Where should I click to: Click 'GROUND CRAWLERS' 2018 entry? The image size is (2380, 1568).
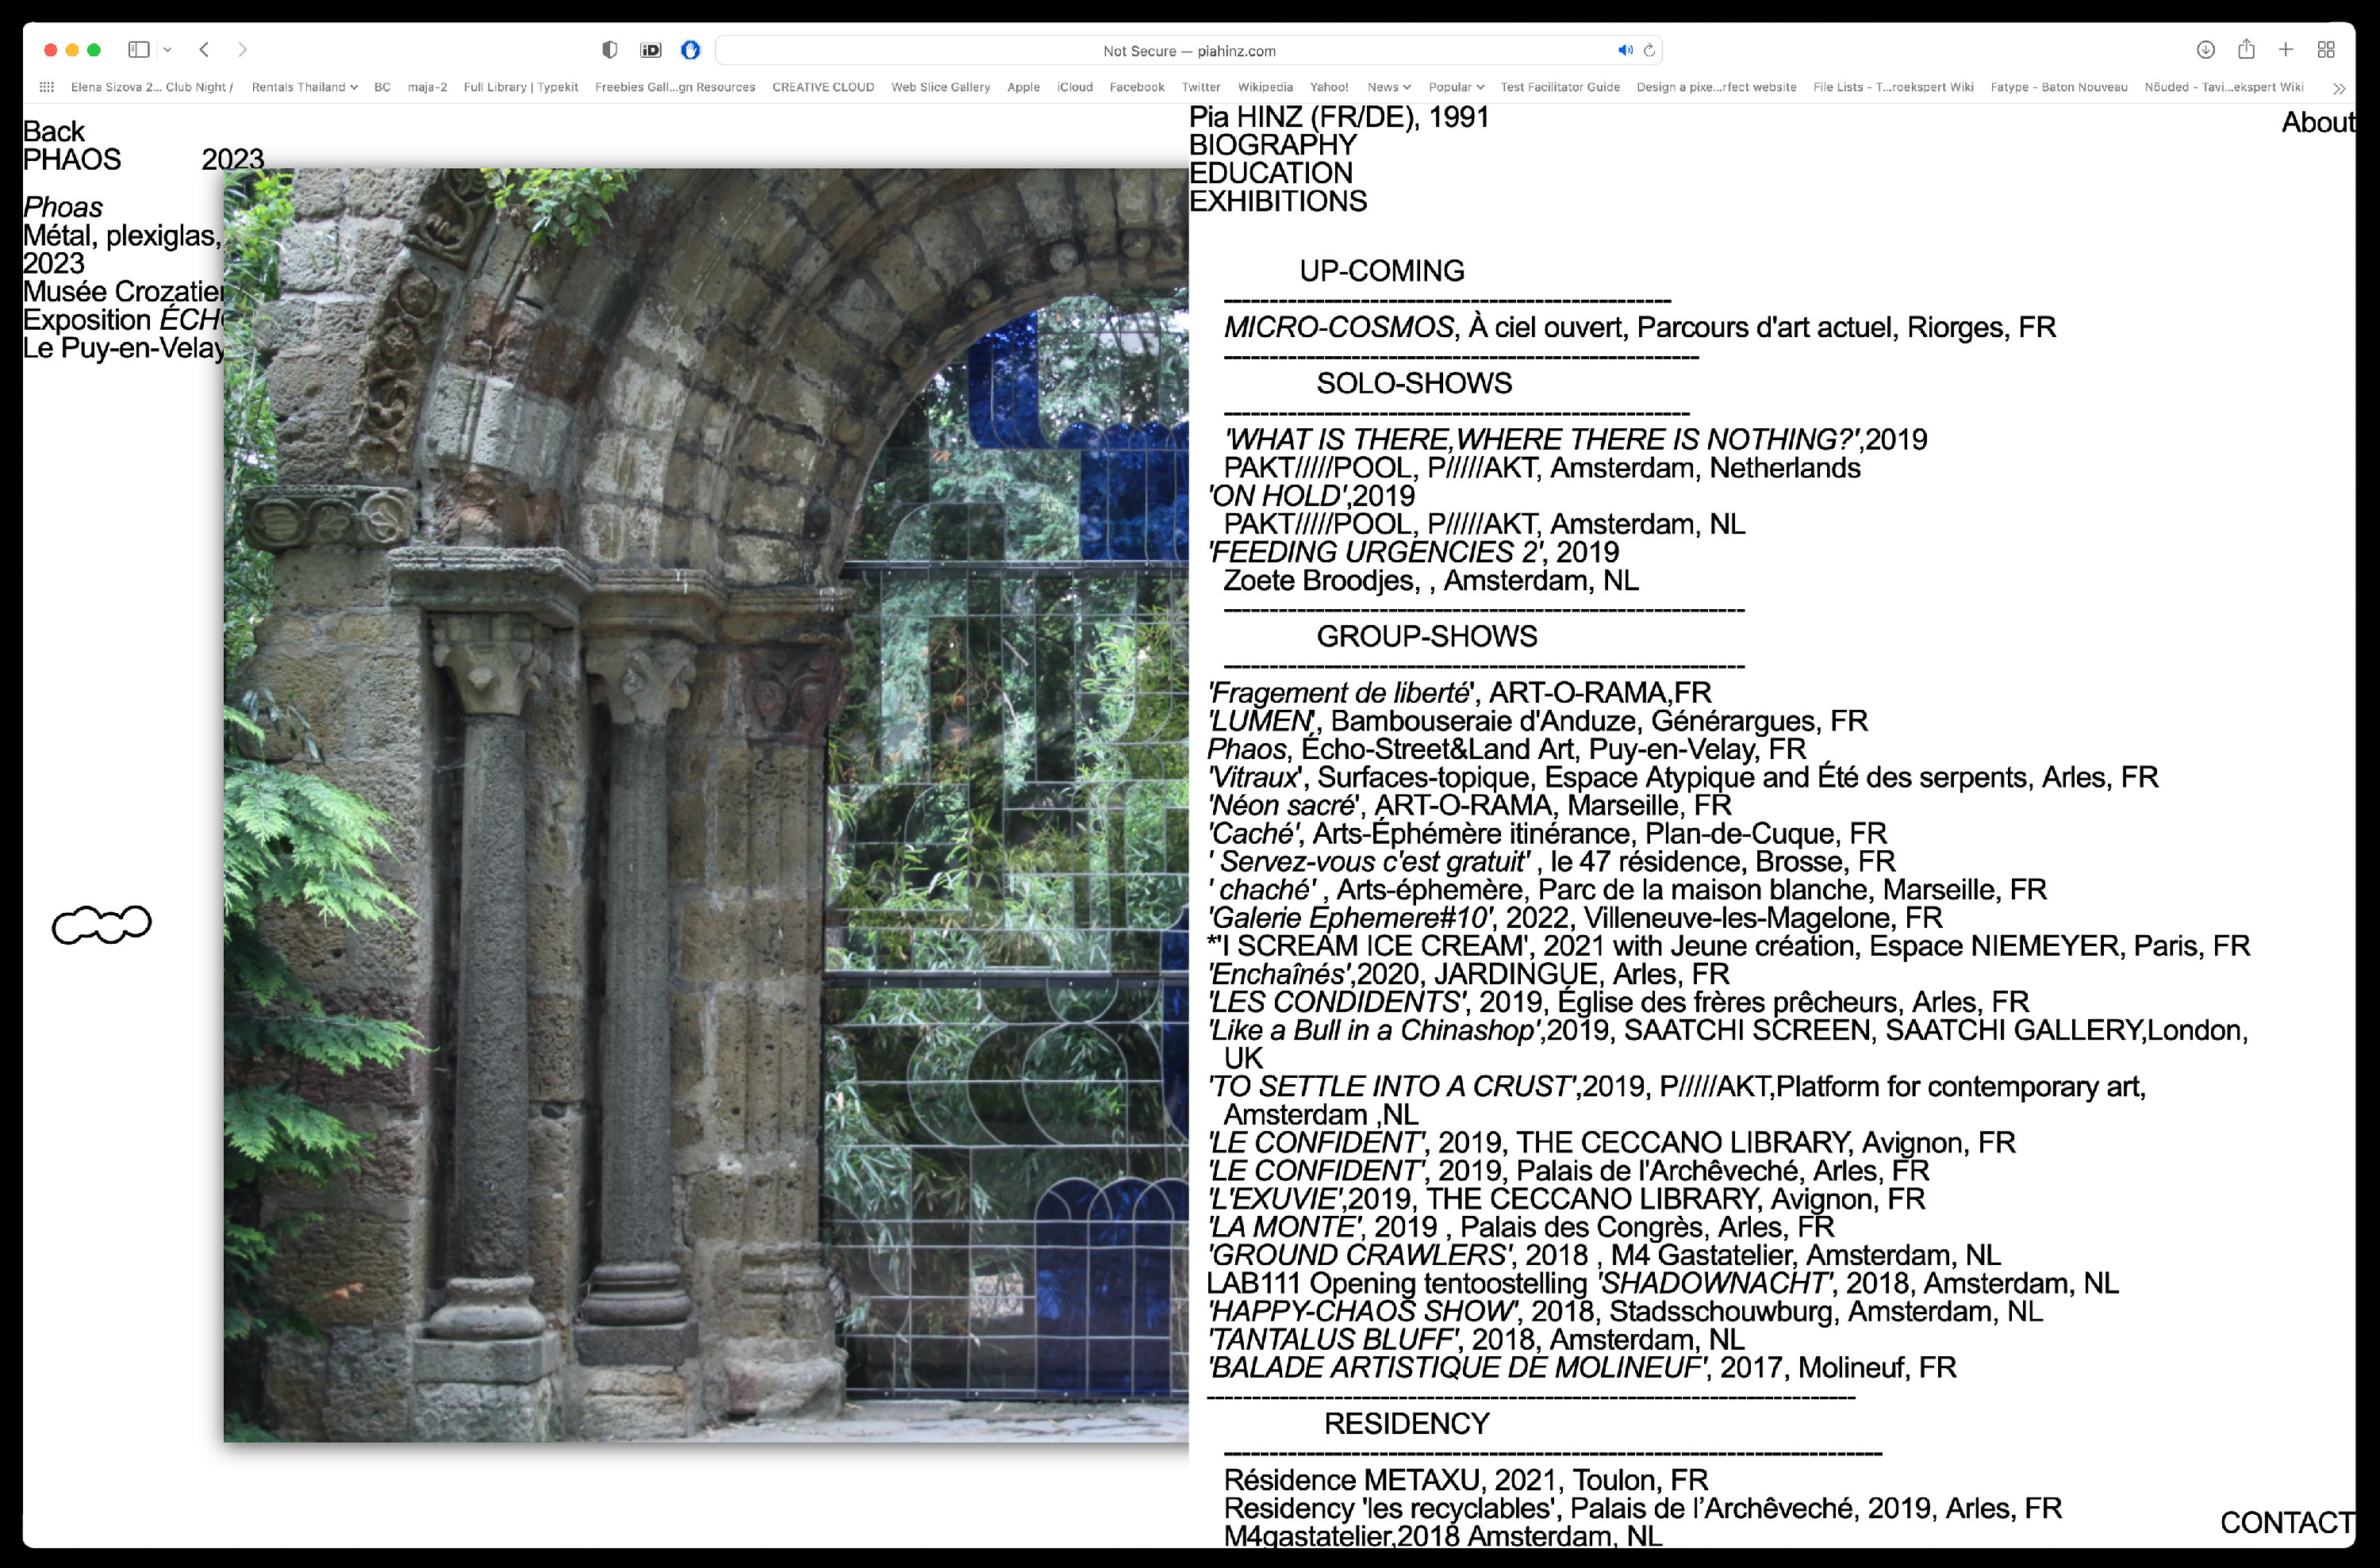click(1604, 1255)
